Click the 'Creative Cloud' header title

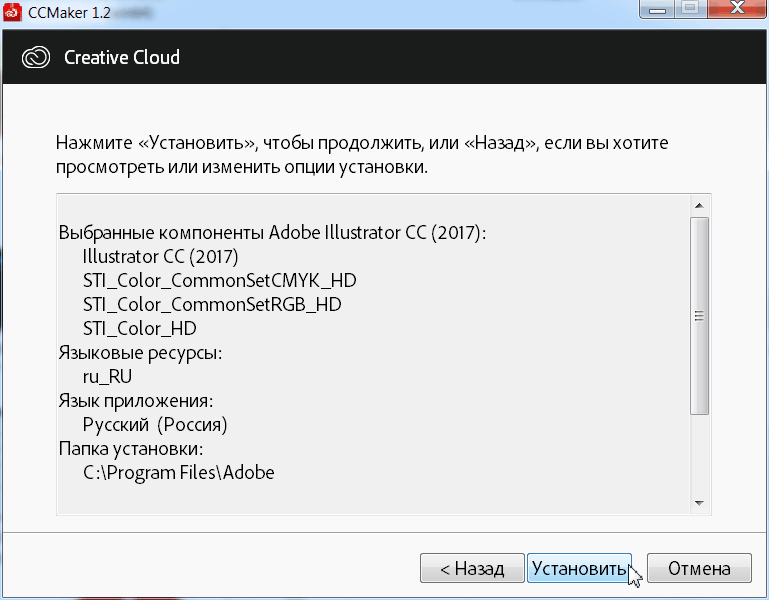click(122, 57)
